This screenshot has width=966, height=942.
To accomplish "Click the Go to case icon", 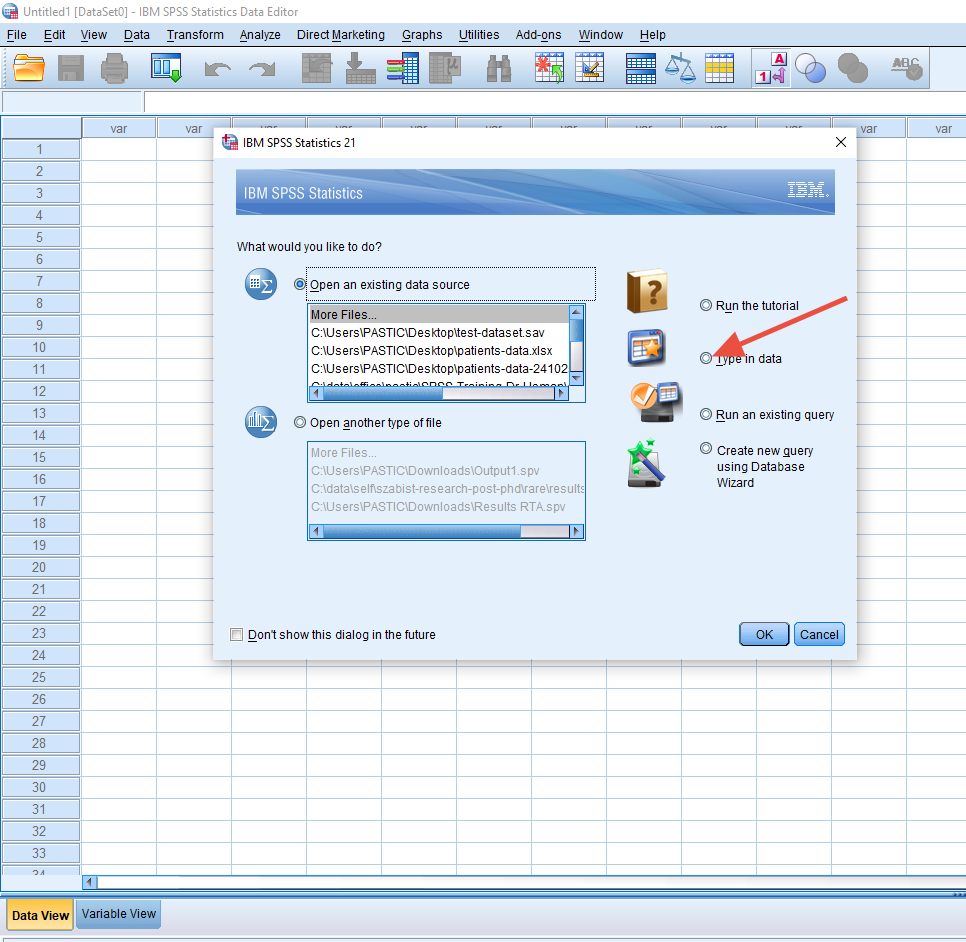I will (x=317, y=68).
